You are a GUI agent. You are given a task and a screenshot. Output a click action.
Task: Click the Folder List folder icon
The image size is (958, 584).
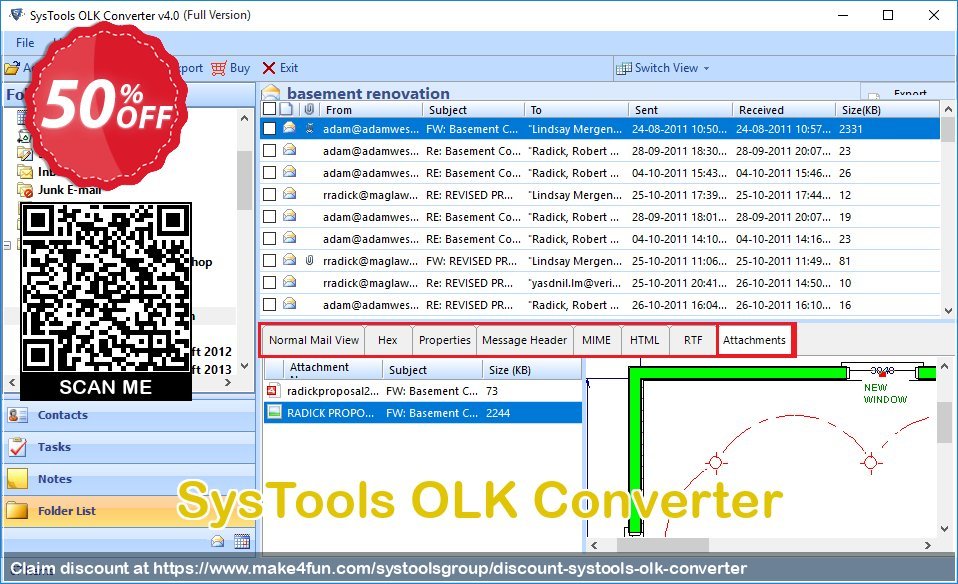point(17,511)
